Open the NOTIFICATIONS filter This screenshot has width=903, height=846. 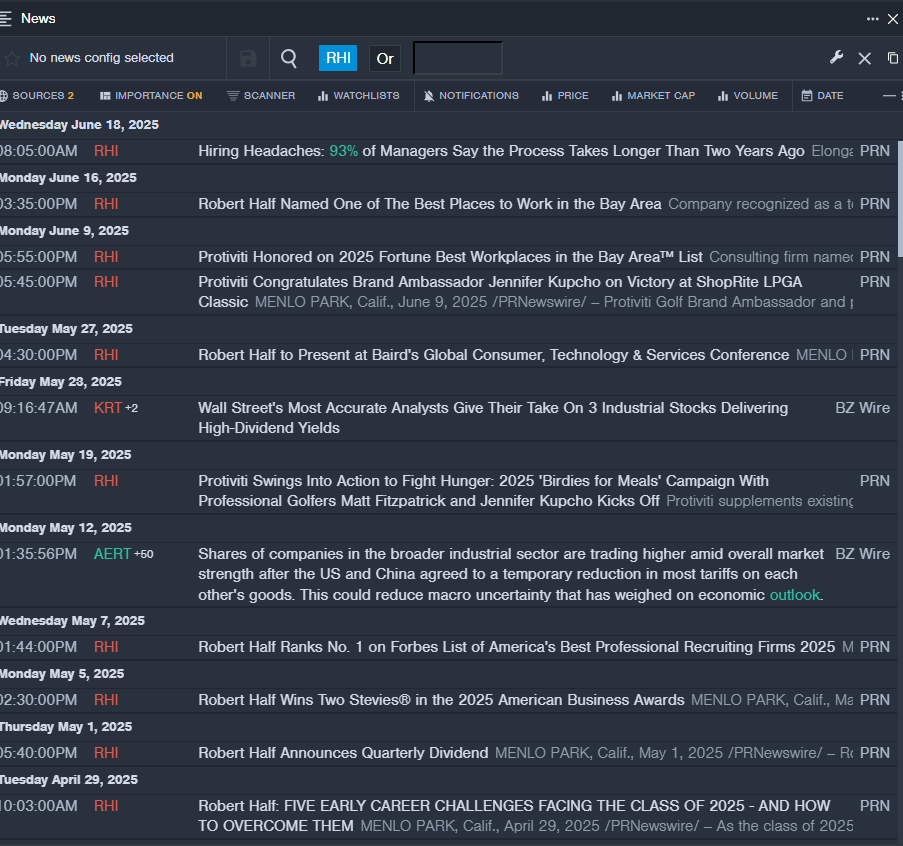(x=471, y=96)
